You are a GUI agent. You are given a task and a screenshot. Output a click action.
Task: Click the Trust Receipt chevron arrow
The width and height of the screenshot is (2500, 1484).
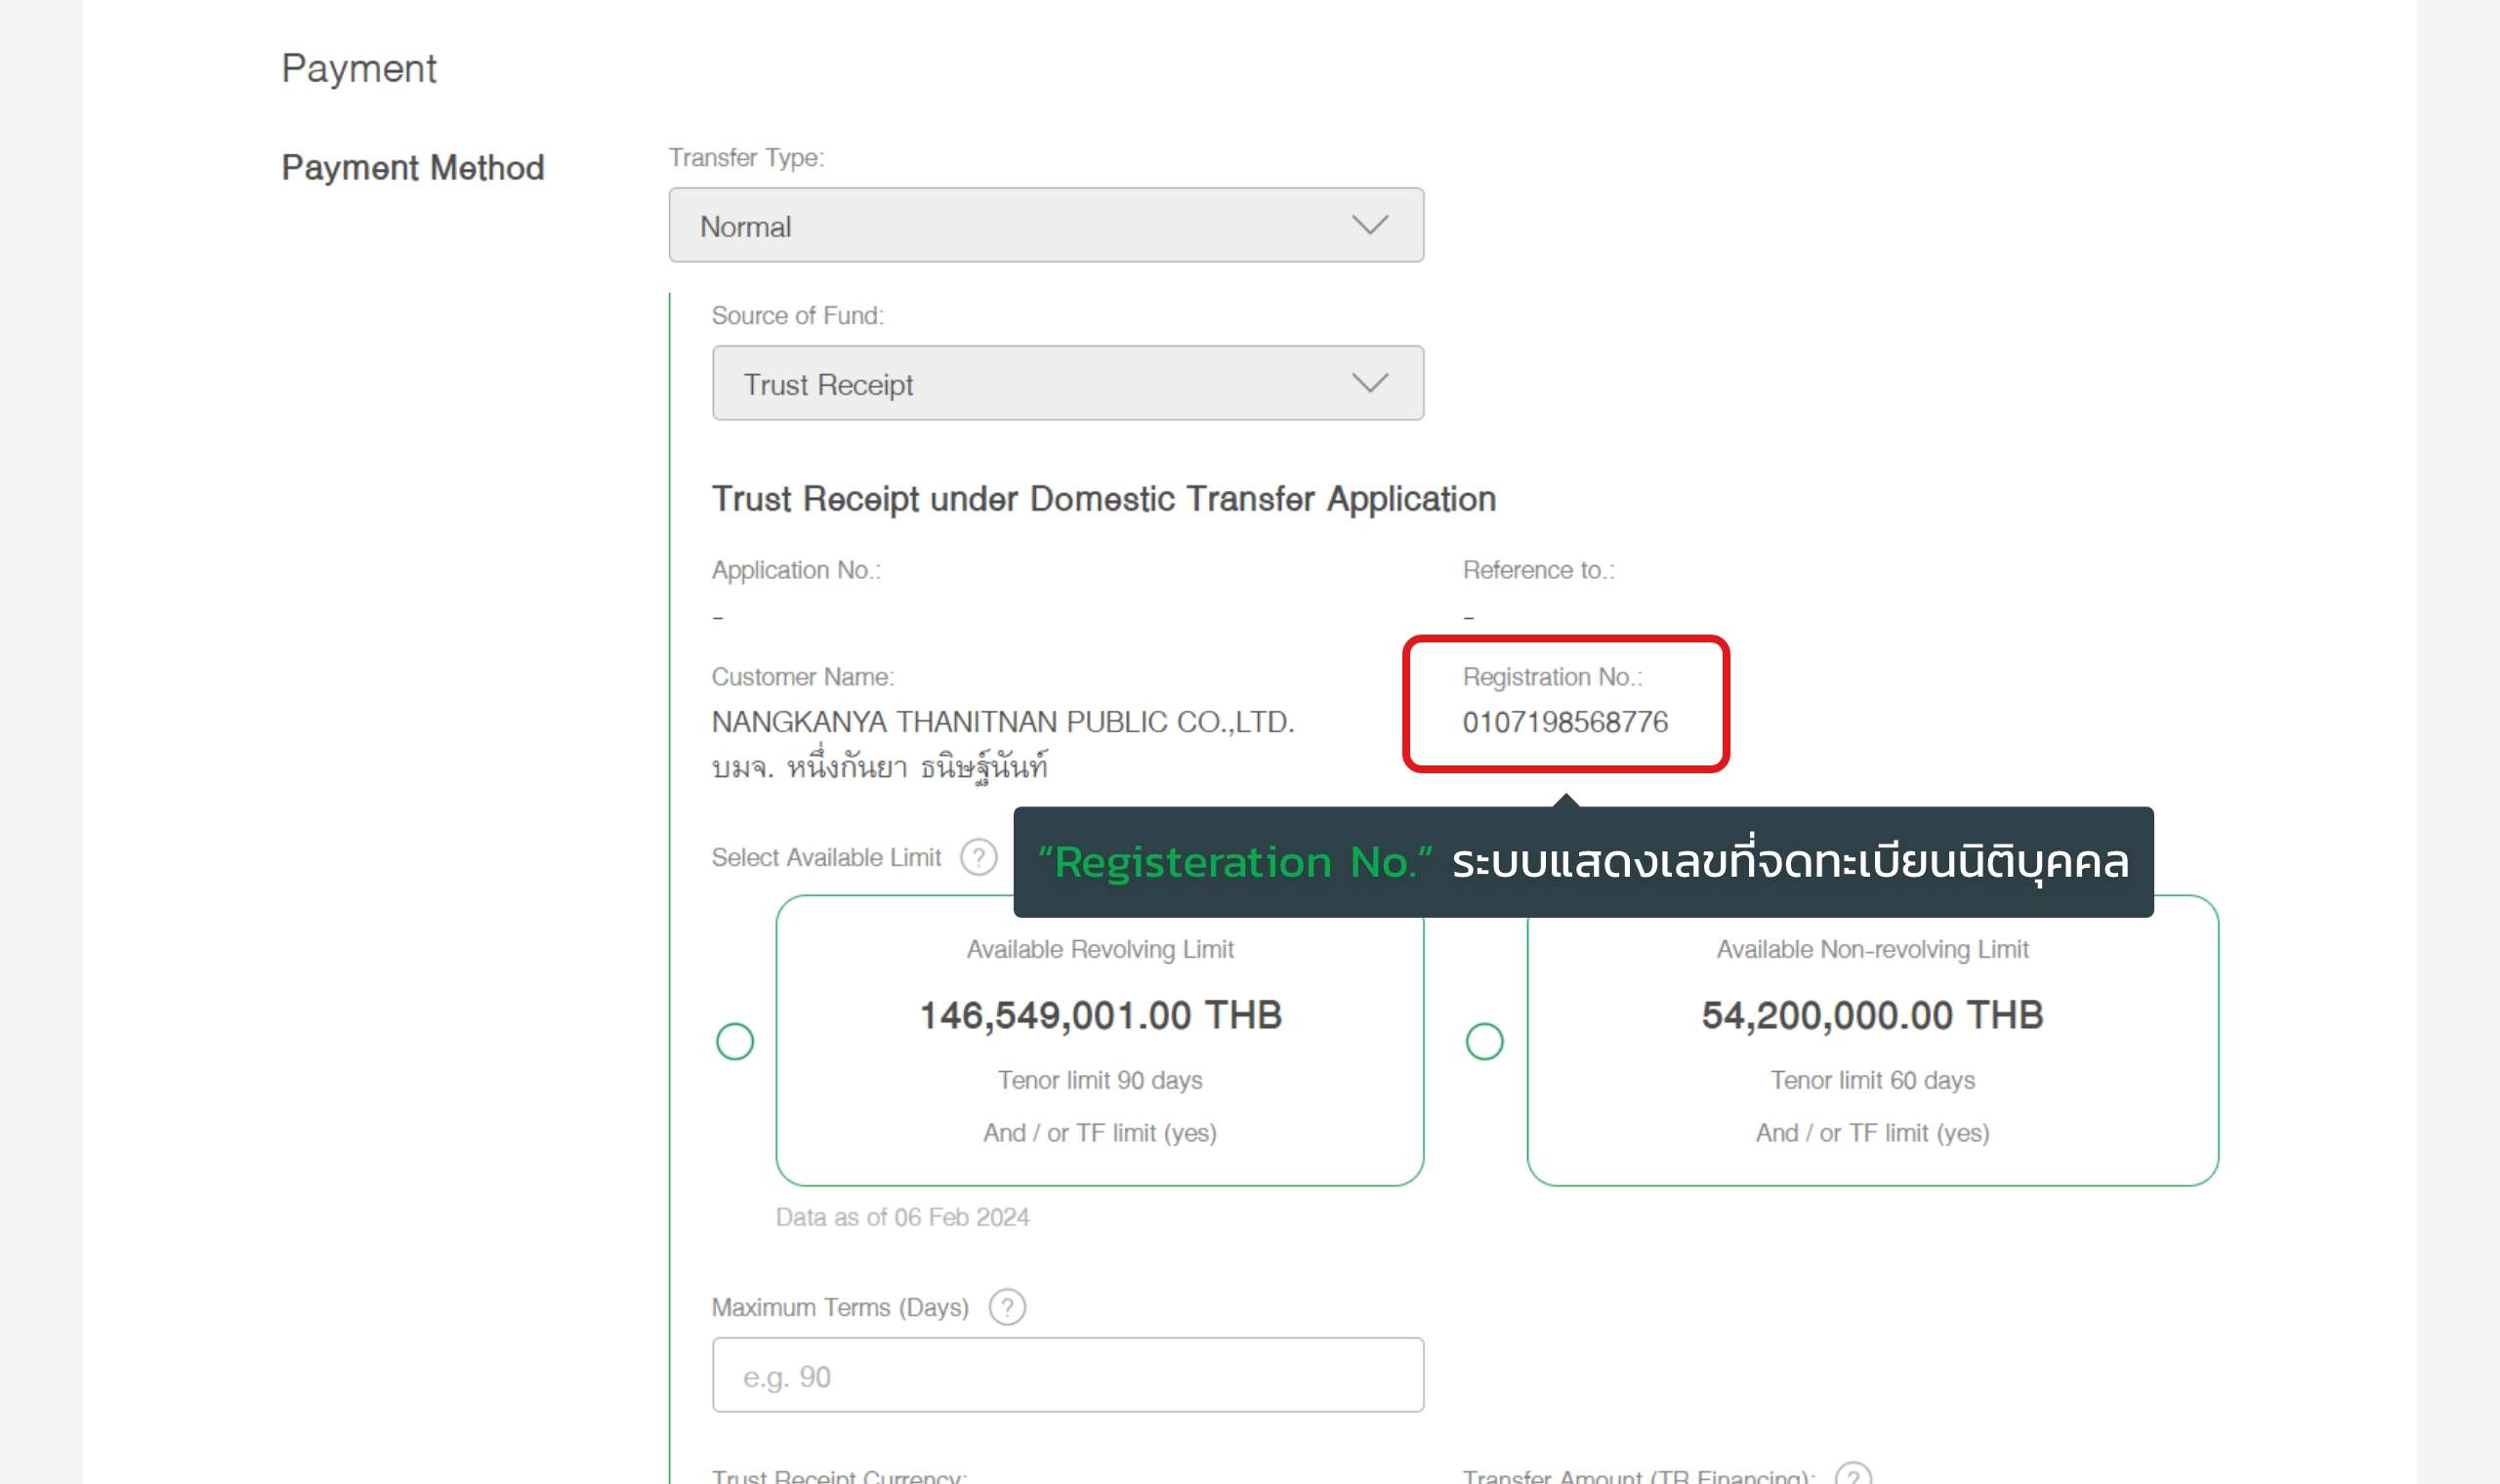[1369, 383]
